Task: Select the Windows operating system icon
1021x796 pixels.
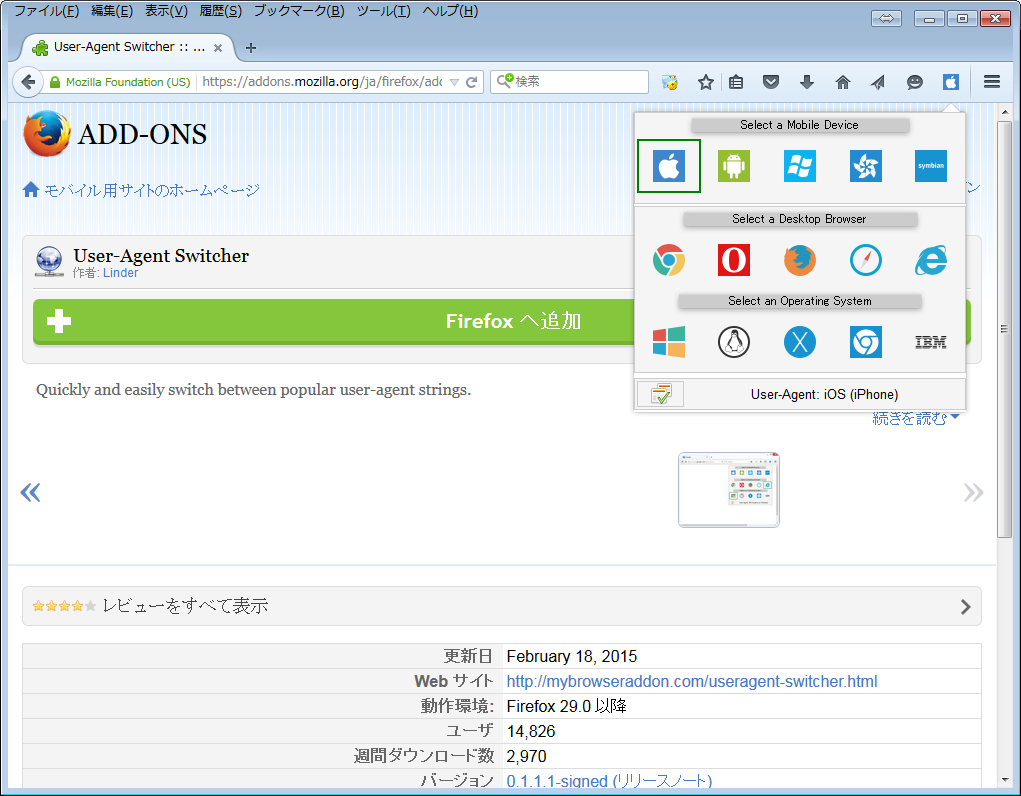Action: [669, 342]
